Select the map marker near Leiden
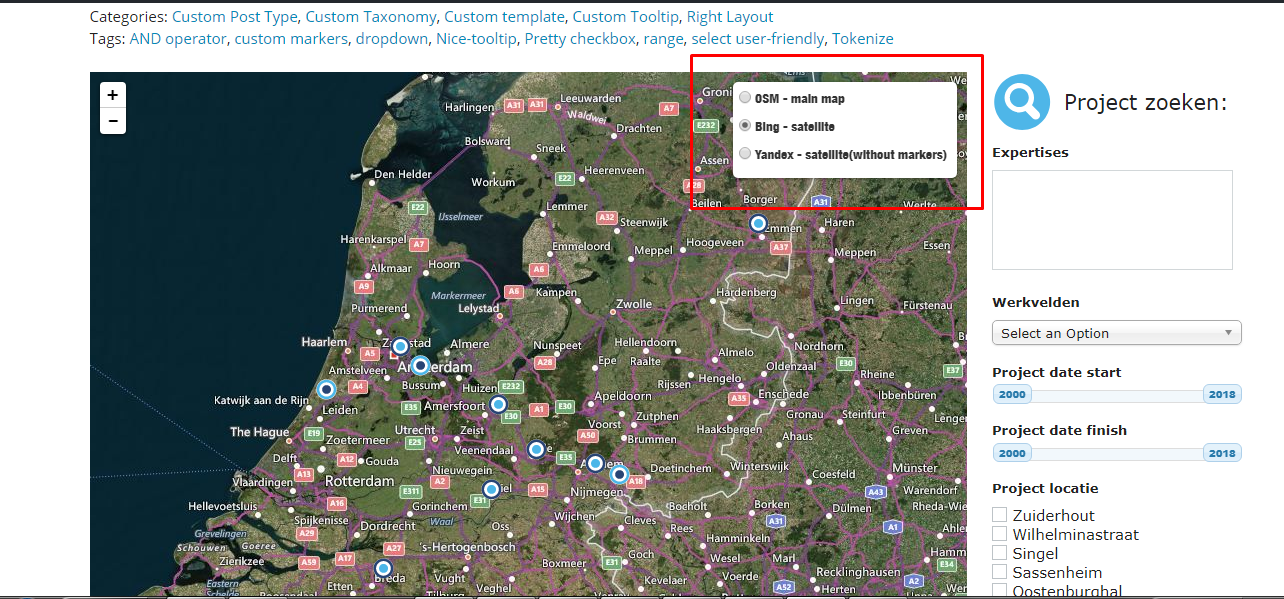Image resolution: width=1284 pixels, height=599 pixels. [x=326, y=390]
